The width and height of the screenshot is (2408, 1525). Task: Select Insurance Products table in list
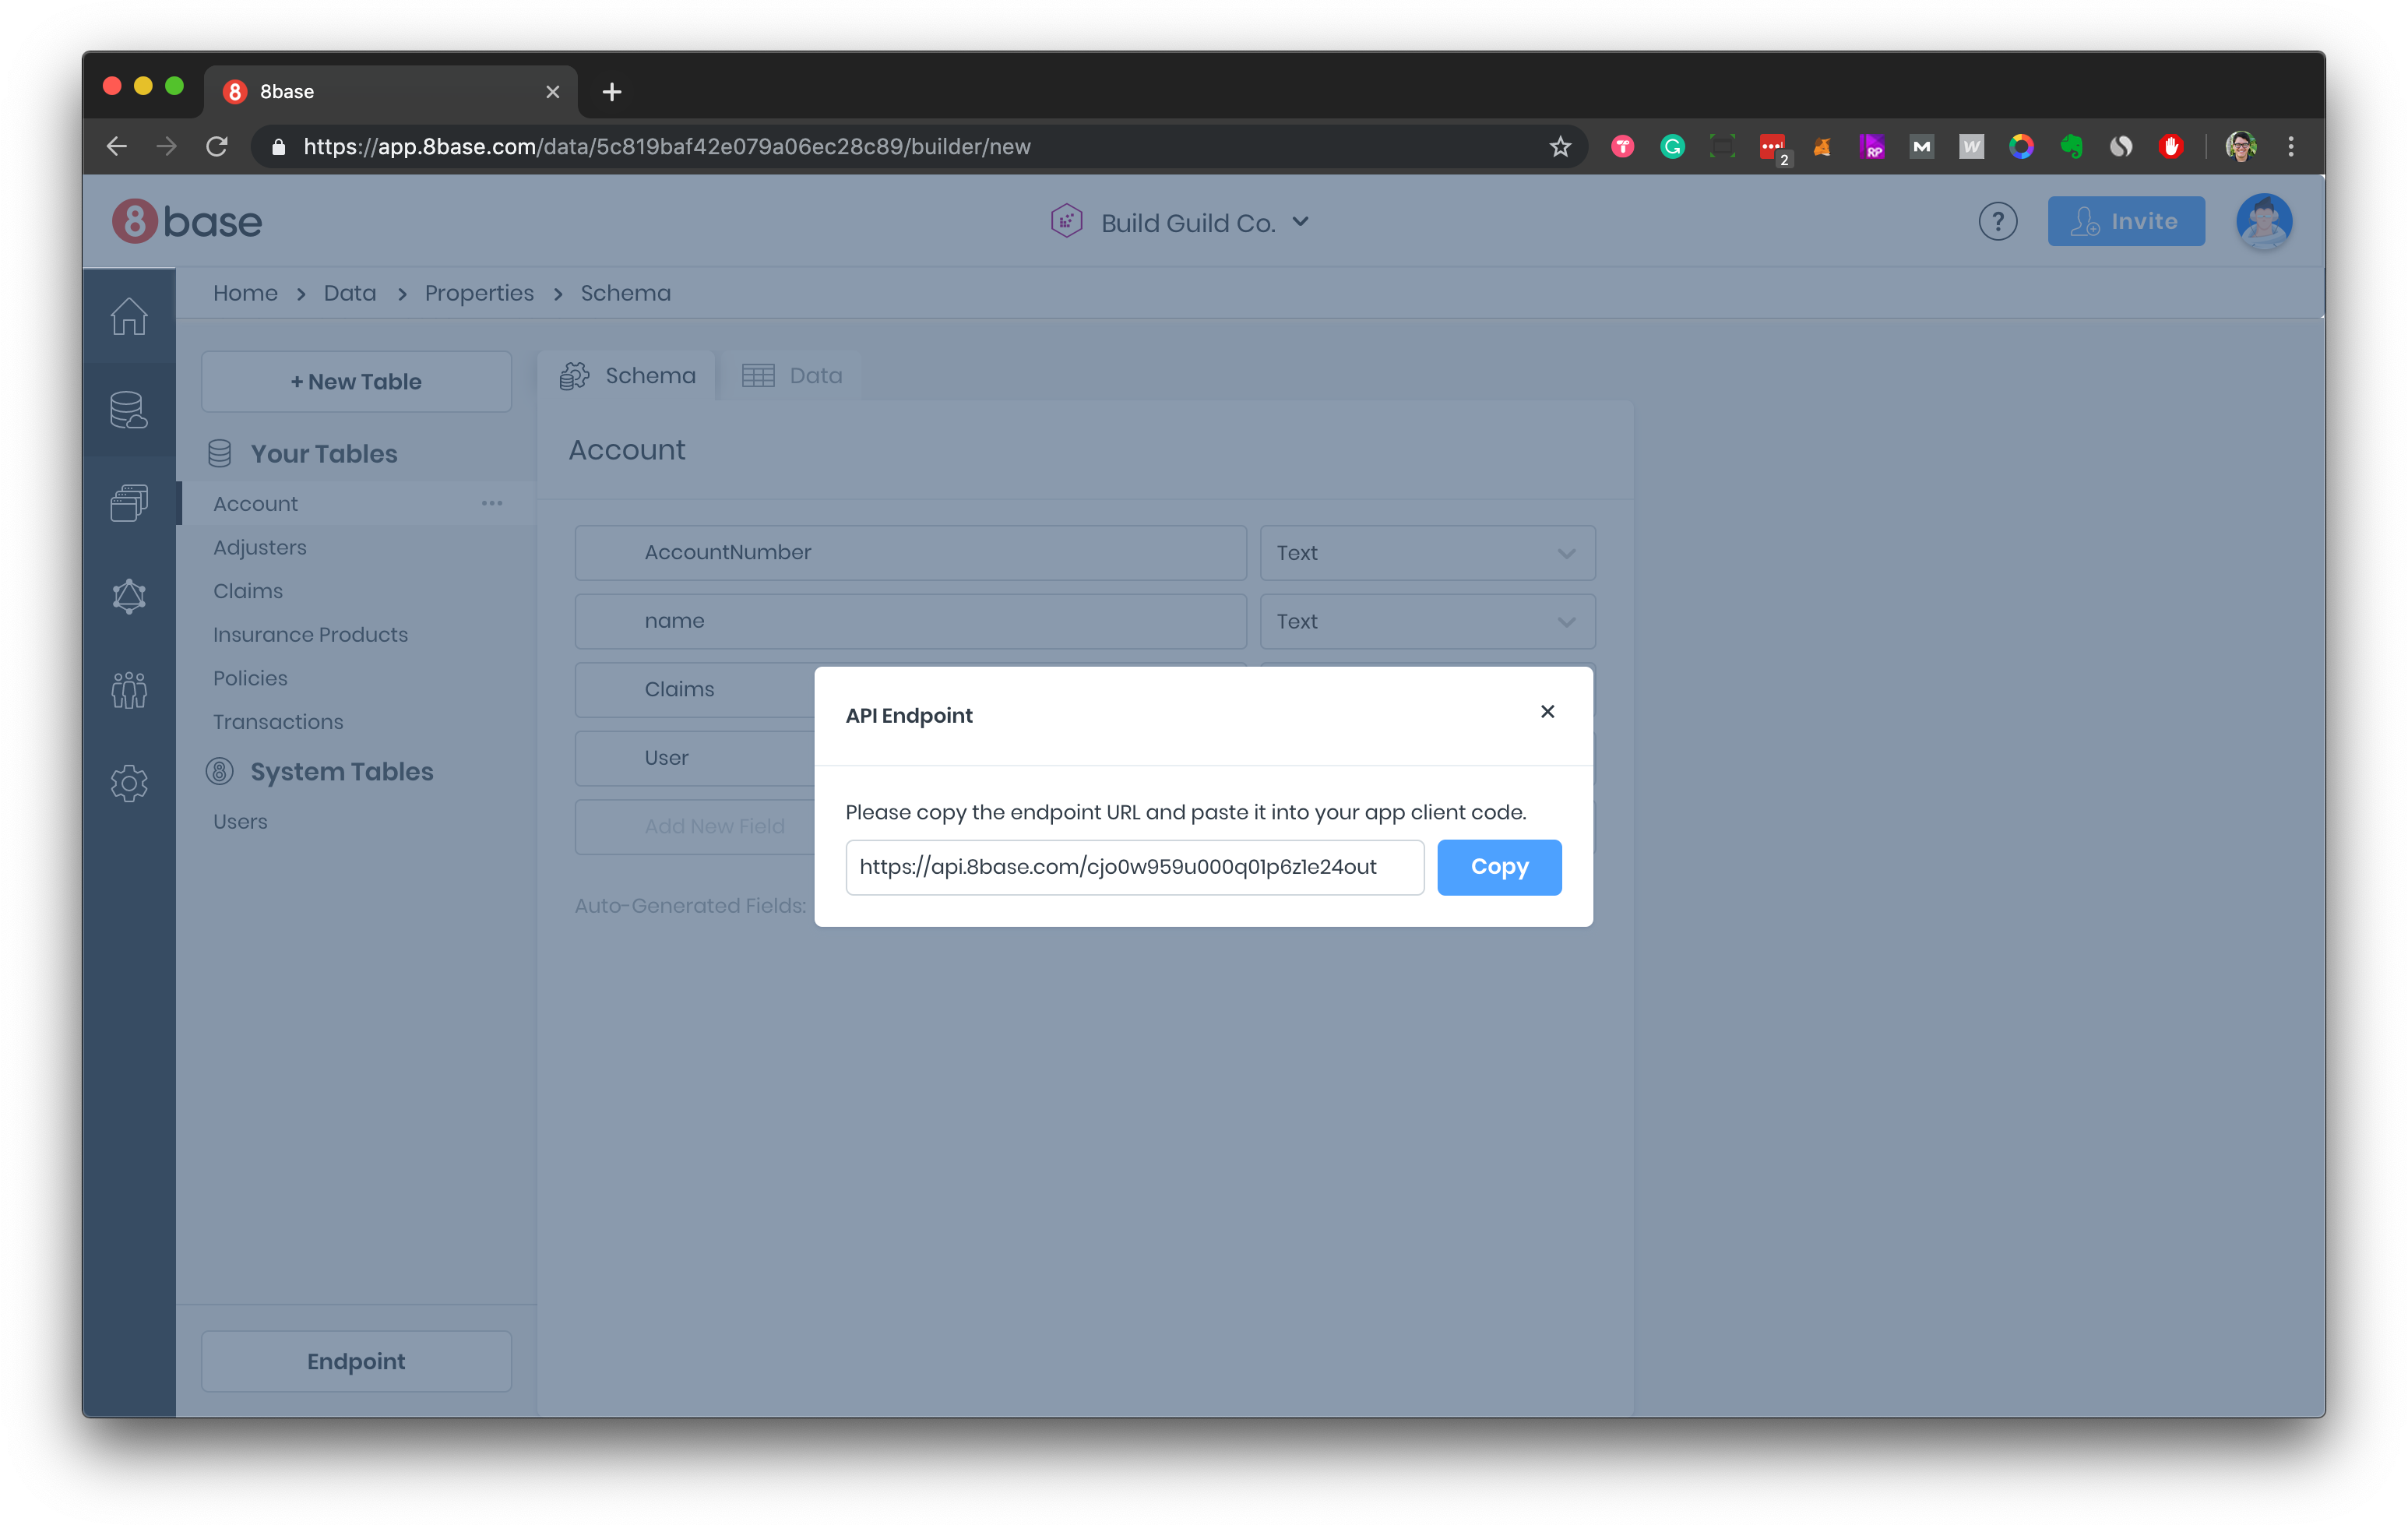310,634
